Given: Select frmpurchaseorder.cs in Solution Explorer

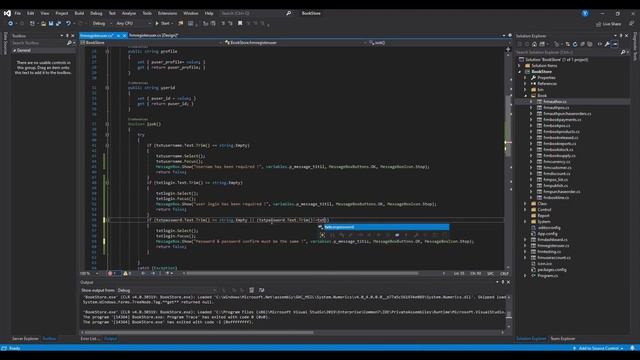Looking at the screenshot, I should pos(562,191).
